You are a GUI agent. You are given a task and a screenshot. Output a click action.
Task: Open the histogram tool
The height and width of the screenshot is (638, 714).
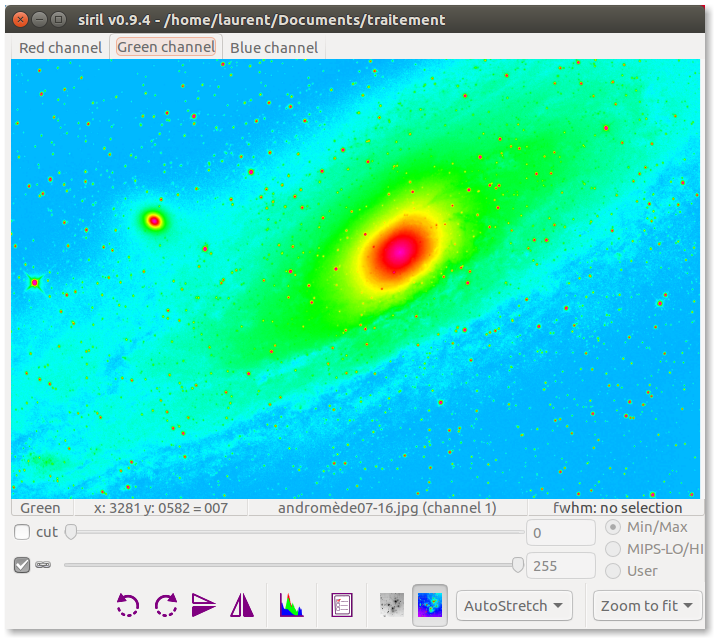pyautogui.click(x=291, y=605)
